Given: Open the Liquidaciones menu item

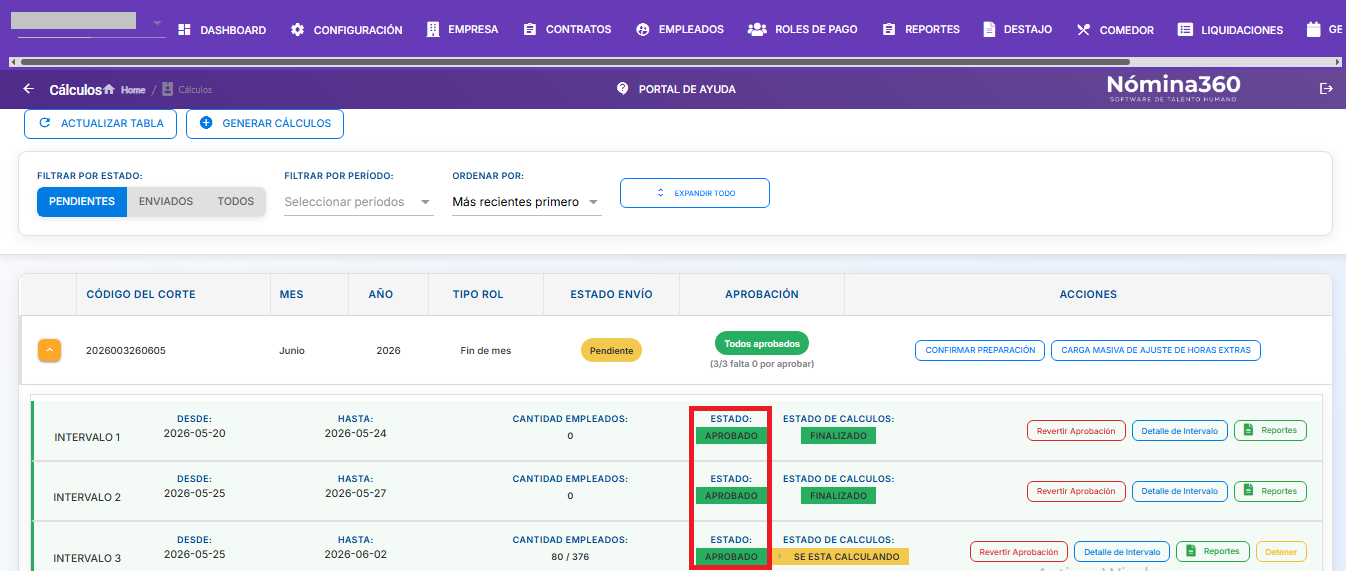Looking at the screenshot, I should point(1230,30).
